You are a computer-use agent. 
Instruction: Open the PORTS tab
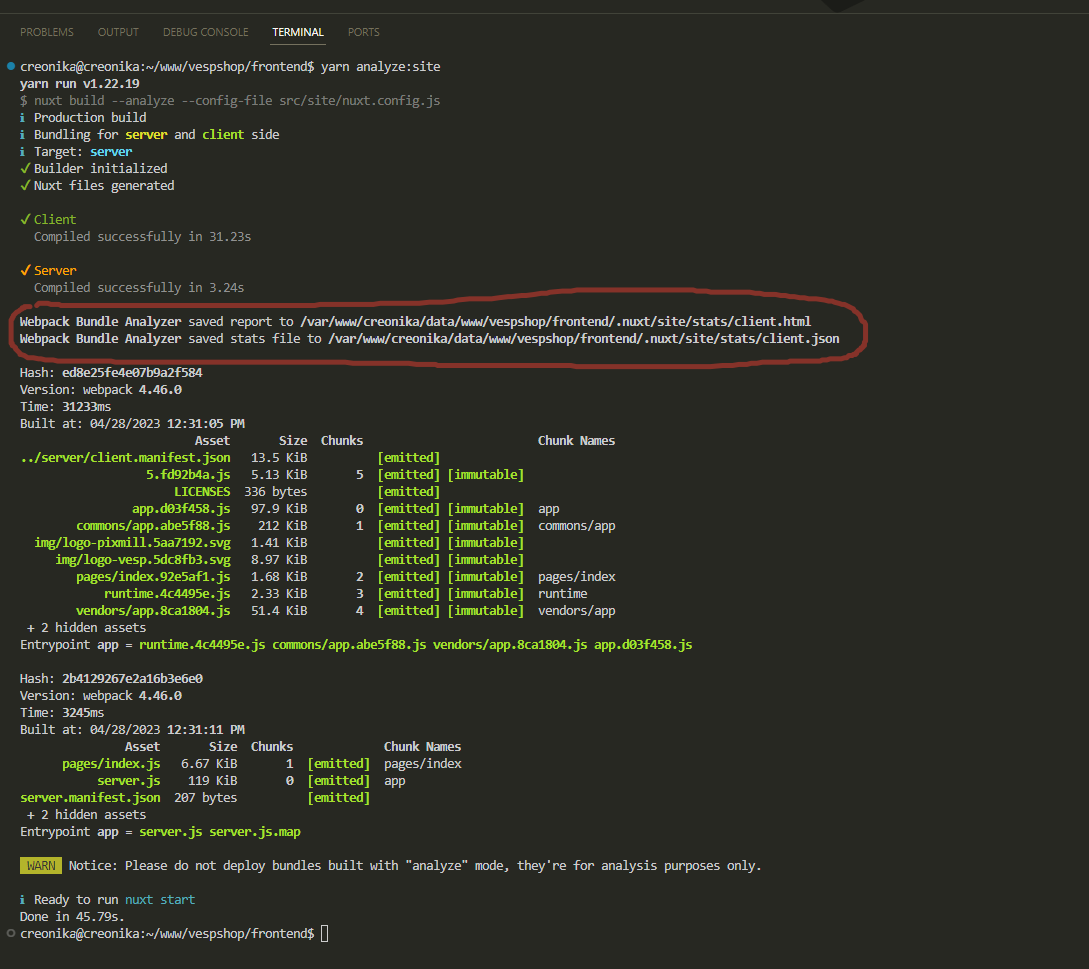pos(363,32)
